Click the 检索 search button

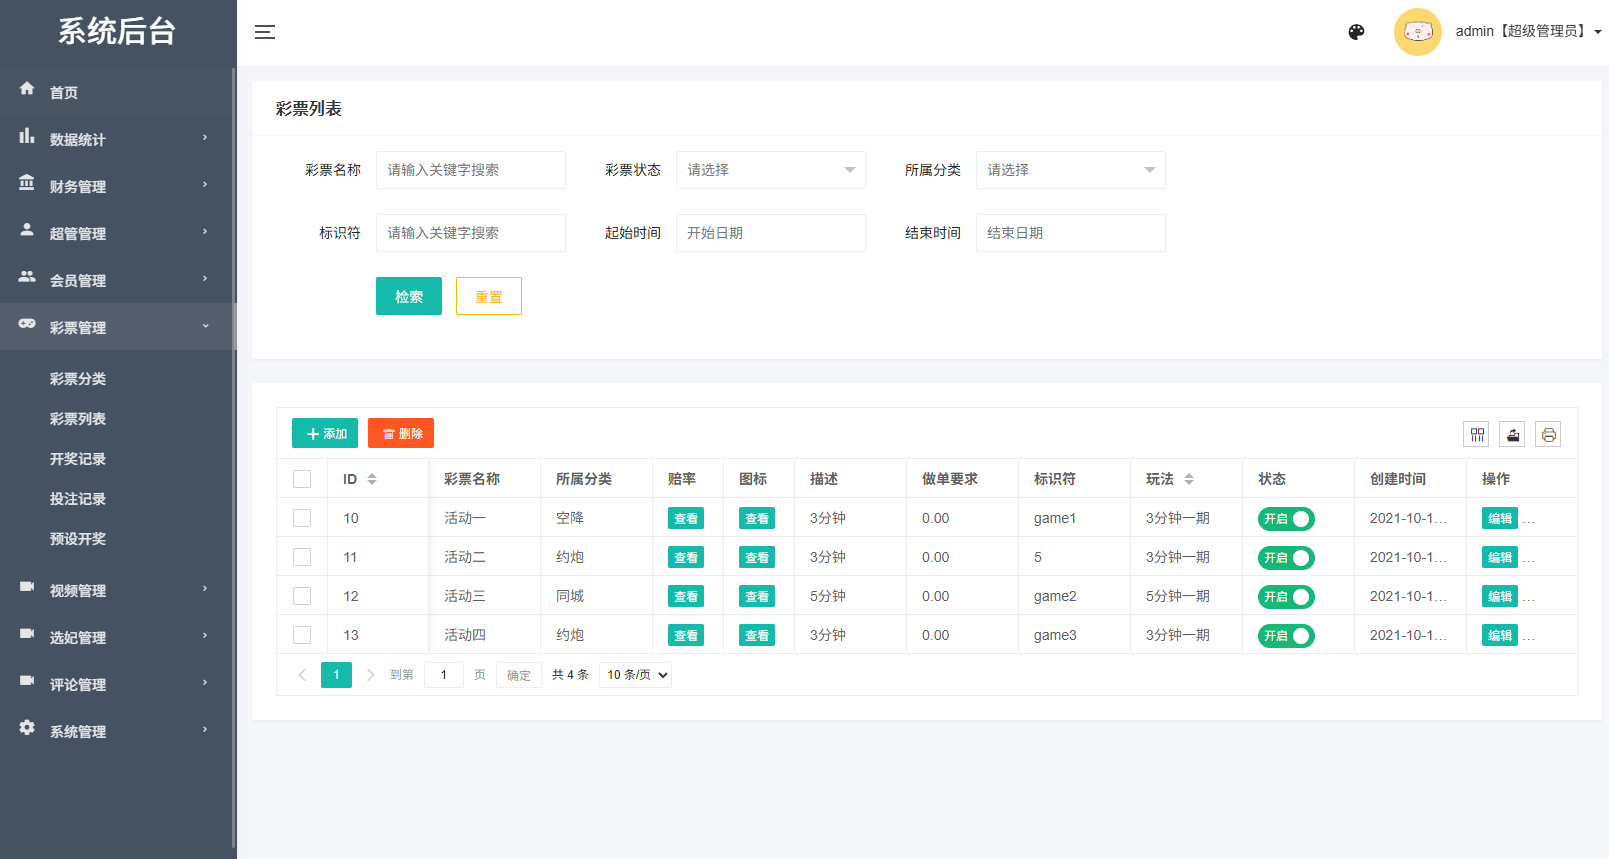click(x=408, y=296)
